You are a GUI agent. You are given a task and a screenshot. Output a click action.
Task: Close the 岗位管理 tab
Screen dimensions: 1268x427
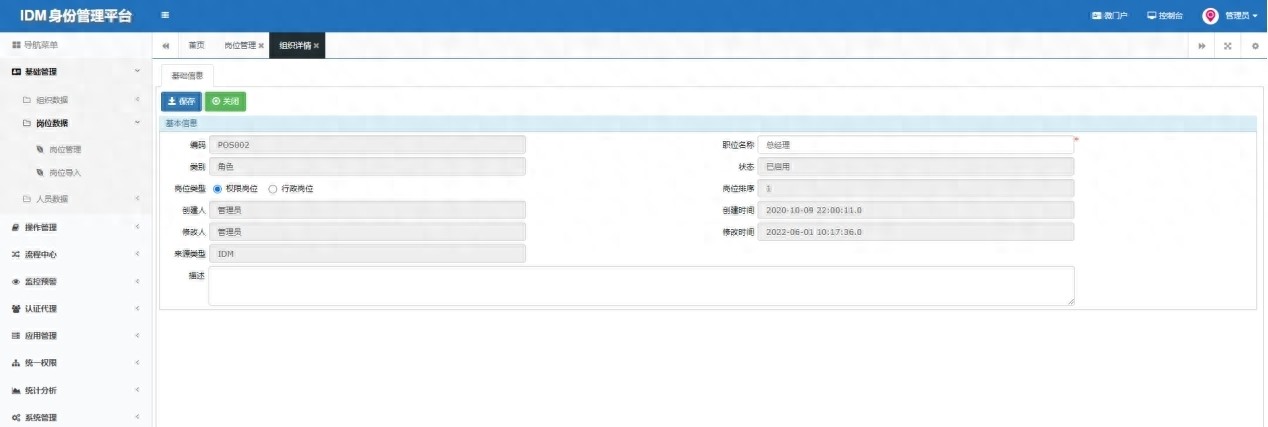261,46
